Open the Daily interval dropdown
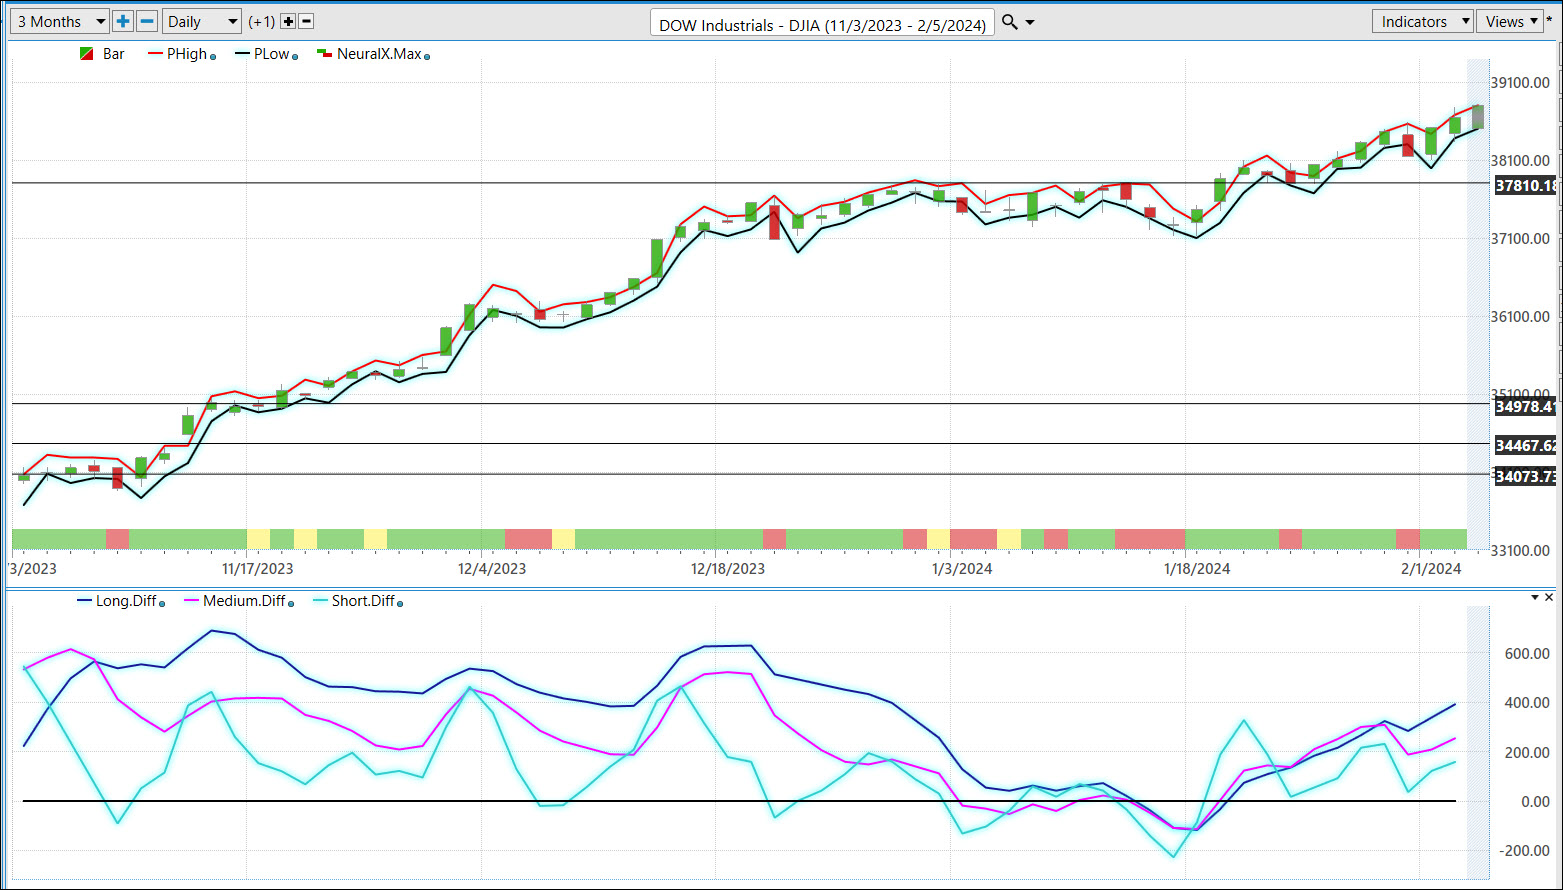Image resolution: width=1563 pixels, height=890 pixels. click(x=201, y=21)
